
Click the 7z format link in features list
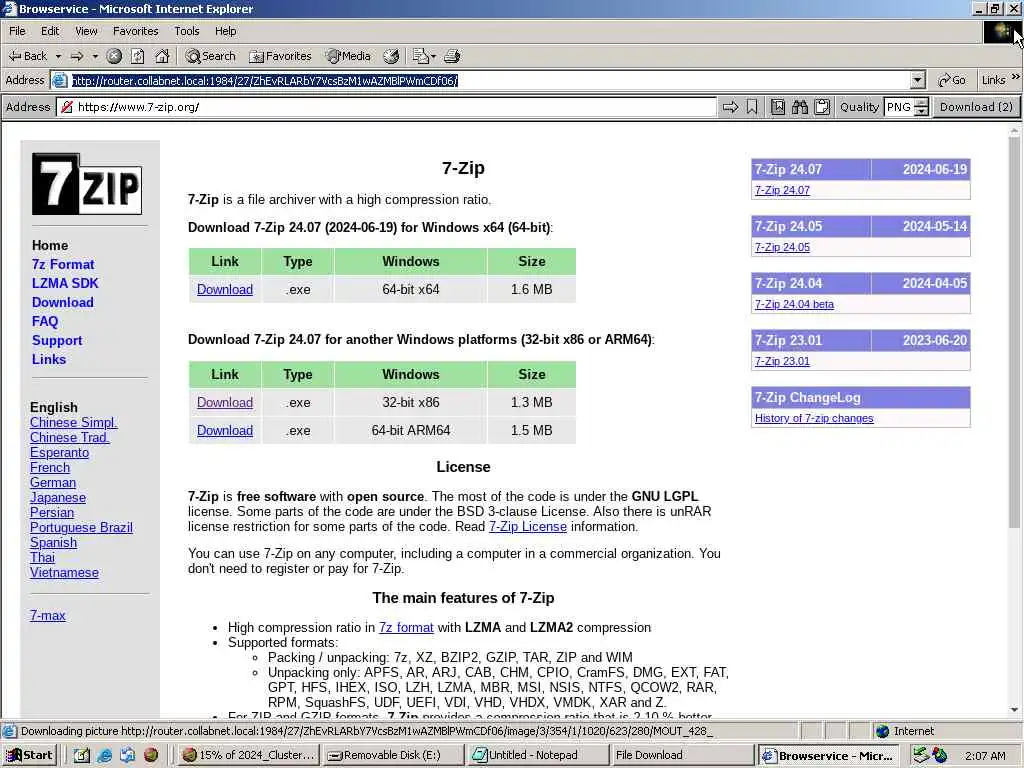click(406, 628)
